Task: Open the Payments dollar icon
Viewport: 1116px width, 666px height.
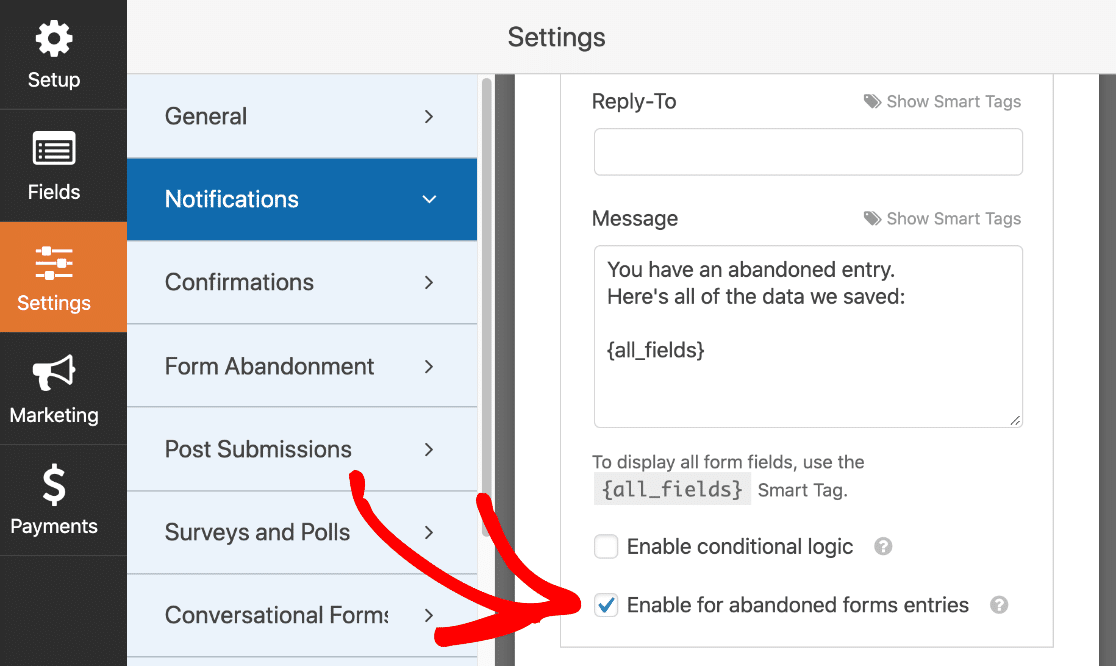Action: click(x=54, y=486)
